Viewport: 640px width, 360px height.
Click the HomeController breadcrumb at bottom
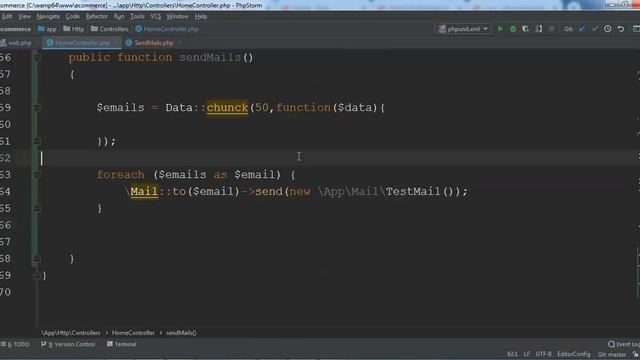click(x=133, y=333)
